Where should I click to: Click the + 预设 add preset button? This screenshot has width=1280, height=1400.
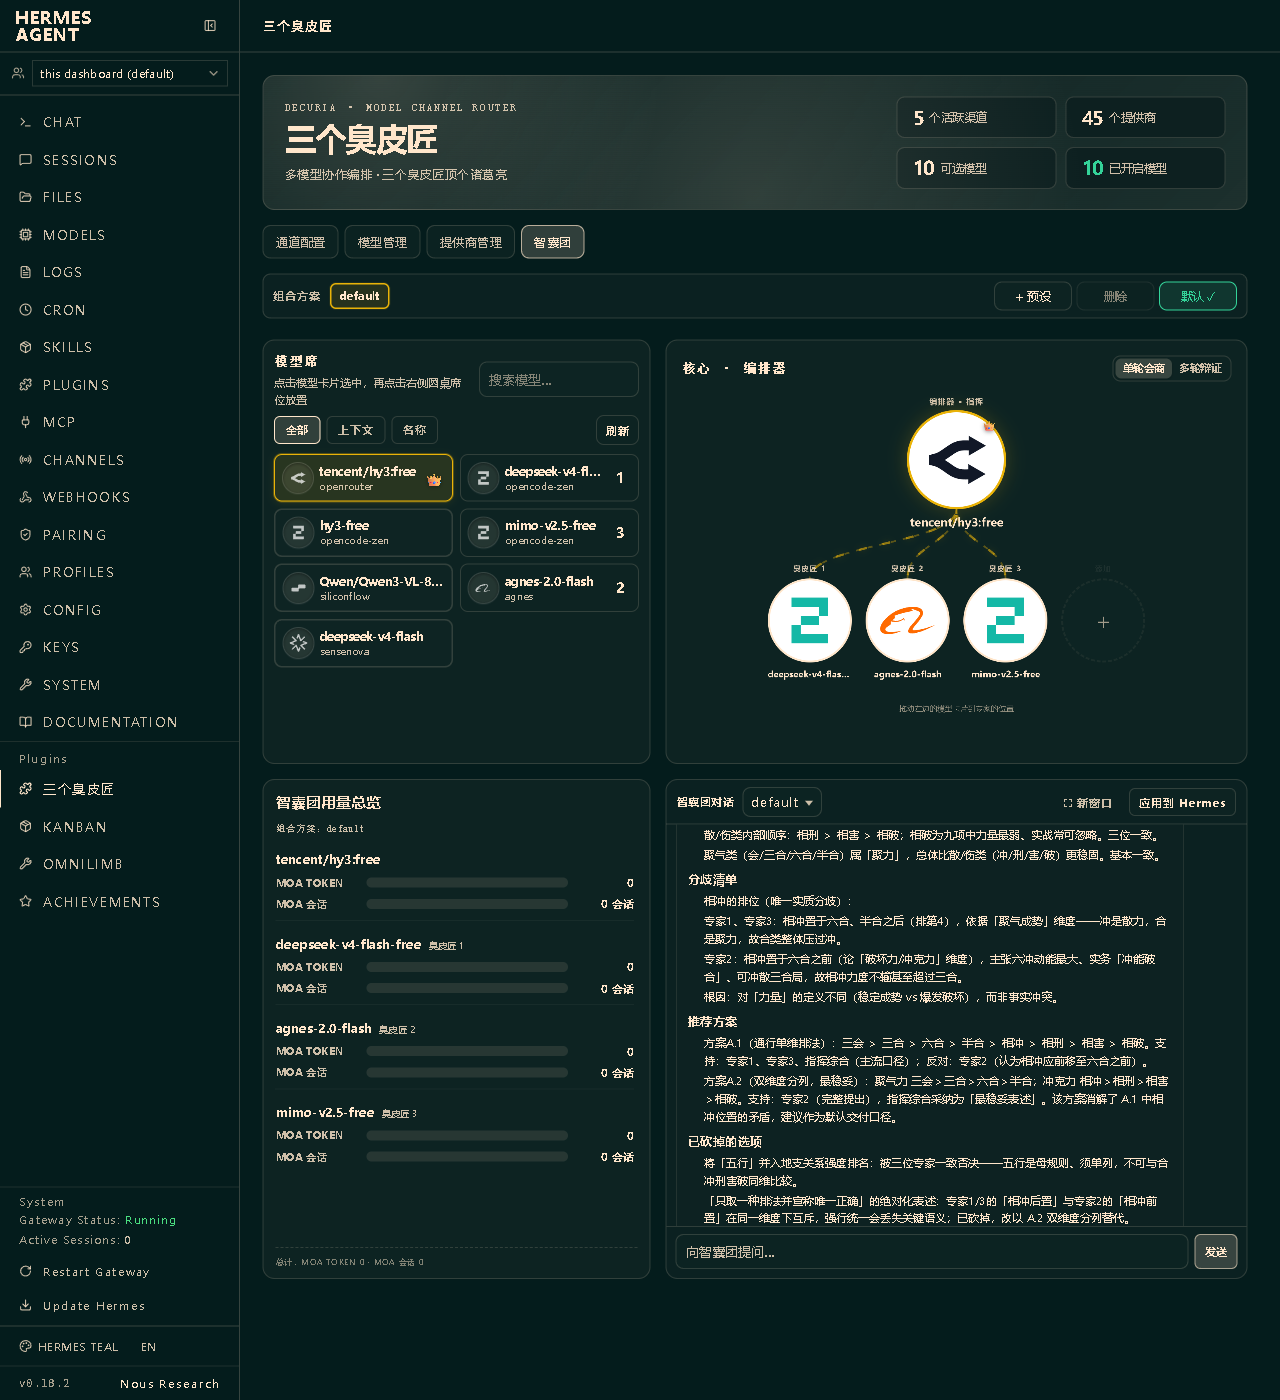tap(1033, 296)
